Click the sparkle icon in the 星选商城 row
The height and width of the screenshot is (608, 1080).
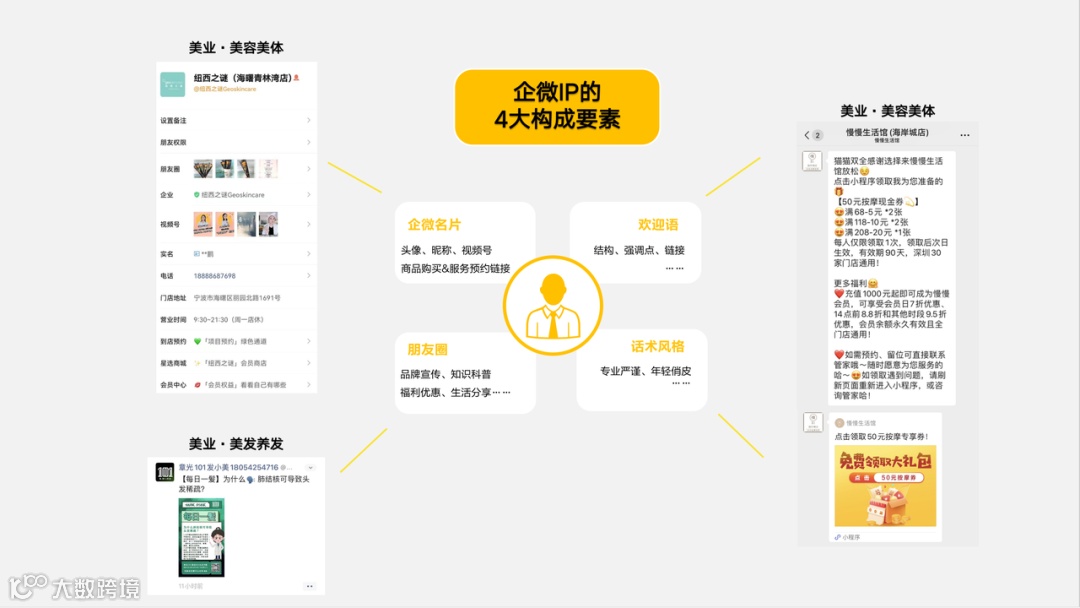click(197, 363)
